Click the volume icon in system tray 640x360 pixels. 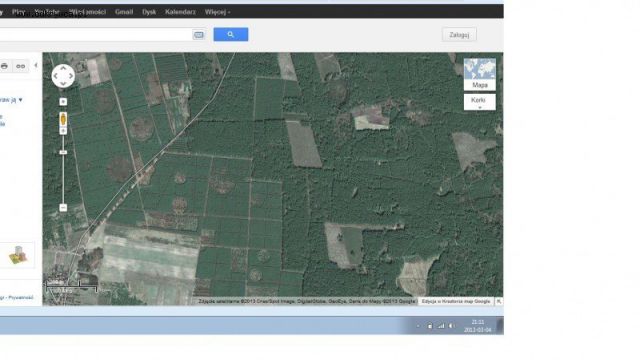[451, 326]
